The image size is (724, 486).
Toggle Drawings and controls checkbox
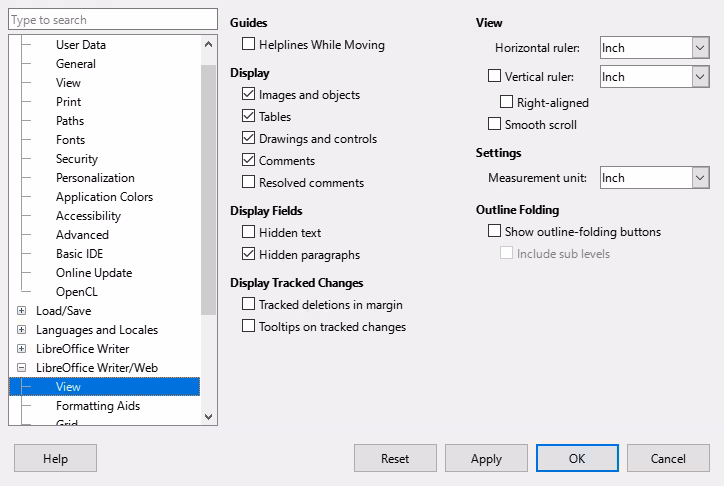click(248, 138)
